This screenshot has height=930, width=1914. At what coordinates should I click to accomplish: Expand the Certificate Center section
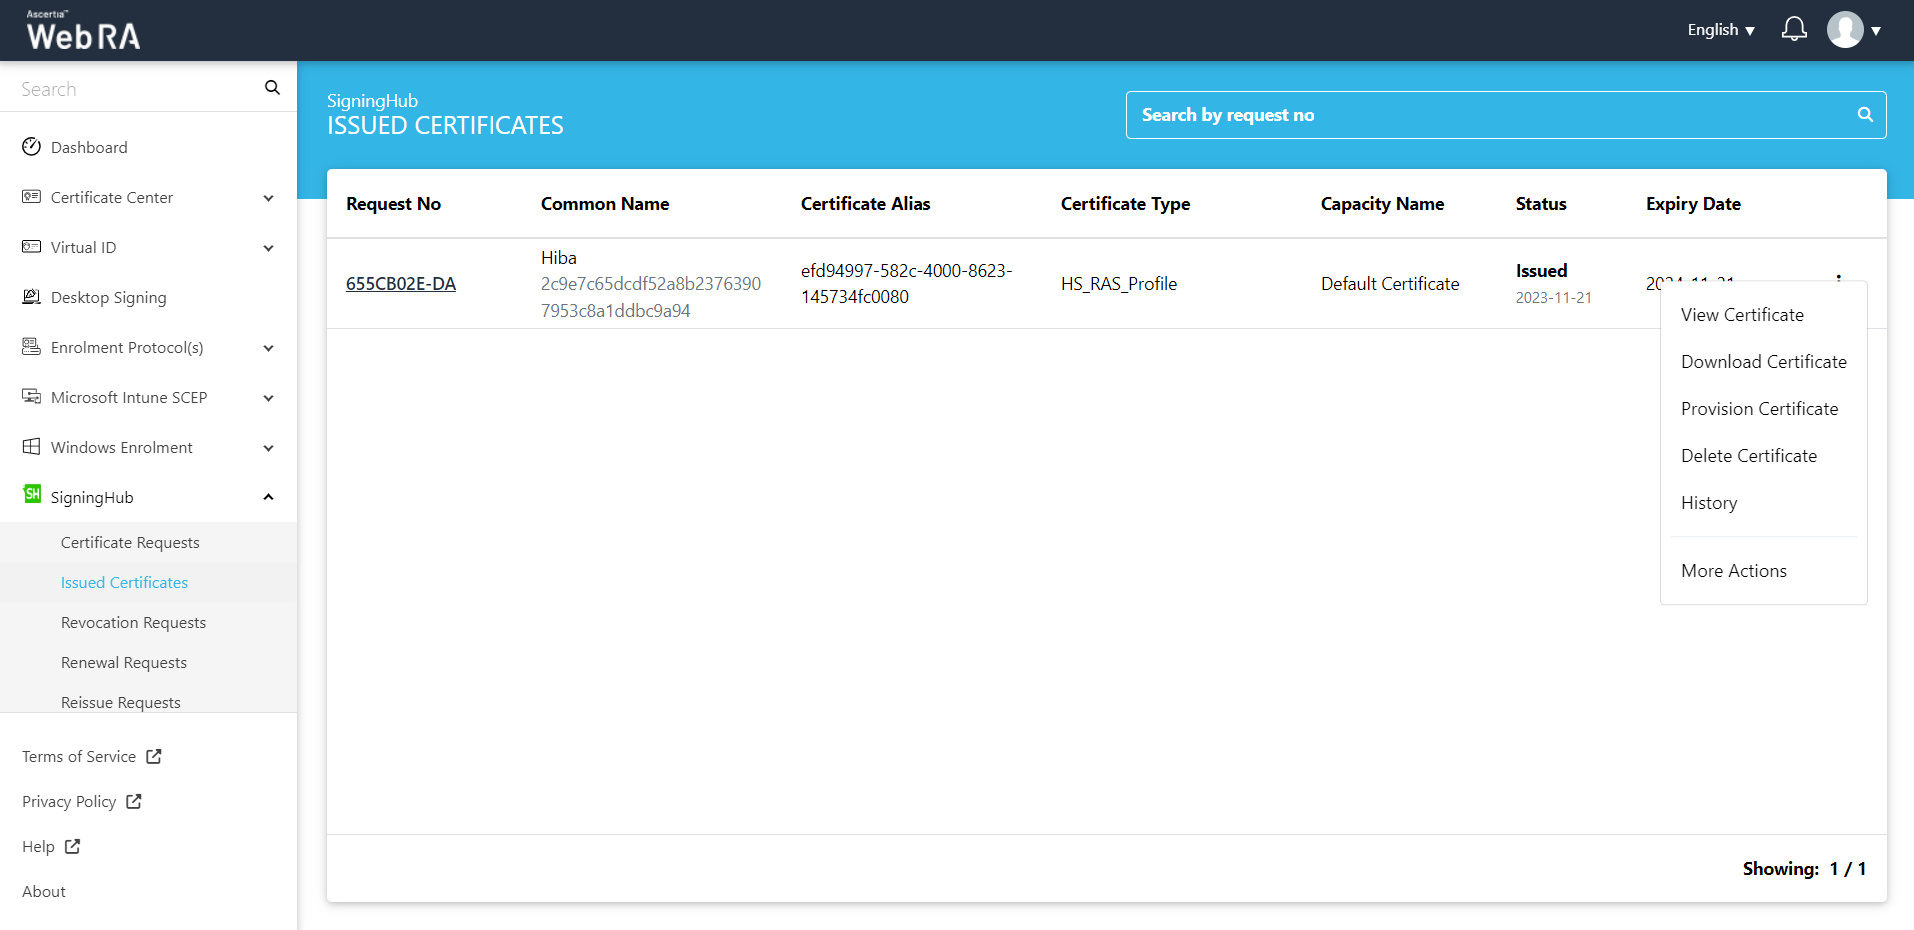point(268,198)
